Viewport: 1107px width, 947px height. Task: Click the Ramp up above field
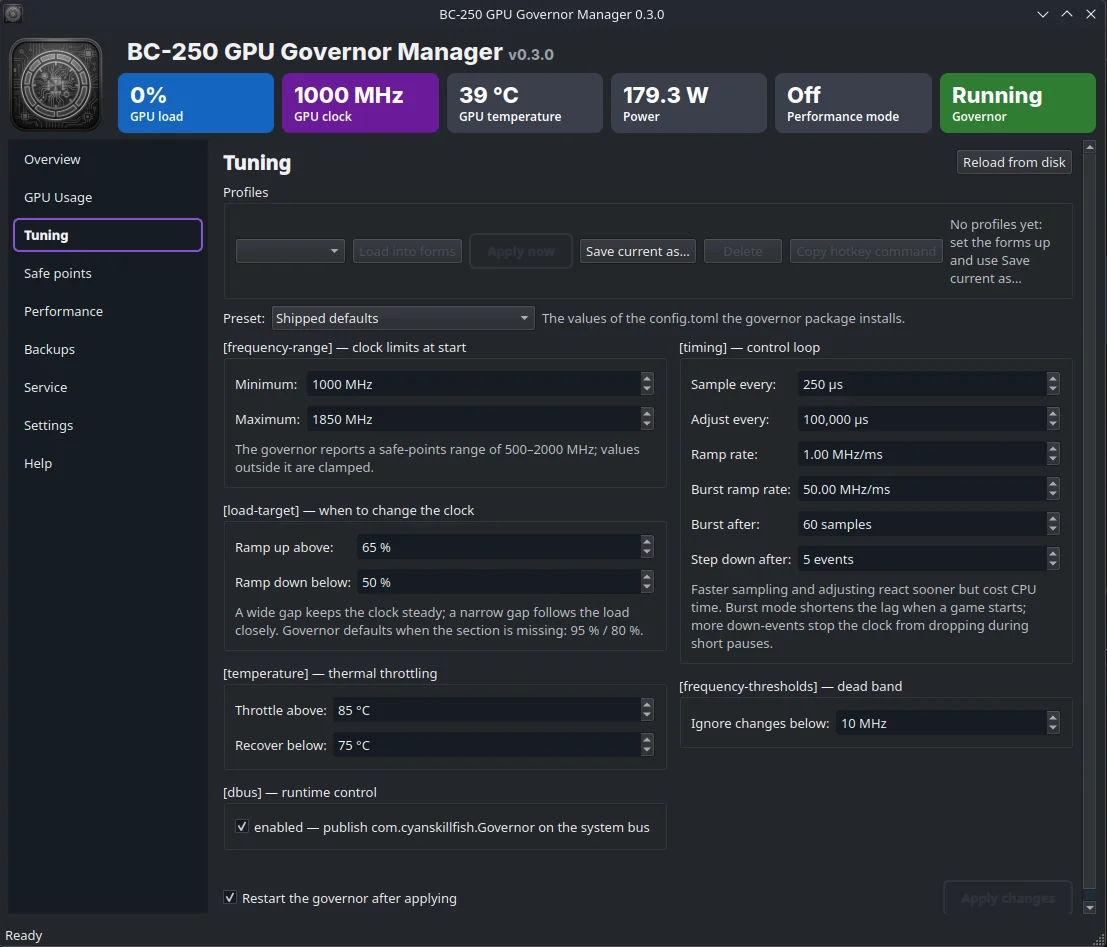click(505, 547)
